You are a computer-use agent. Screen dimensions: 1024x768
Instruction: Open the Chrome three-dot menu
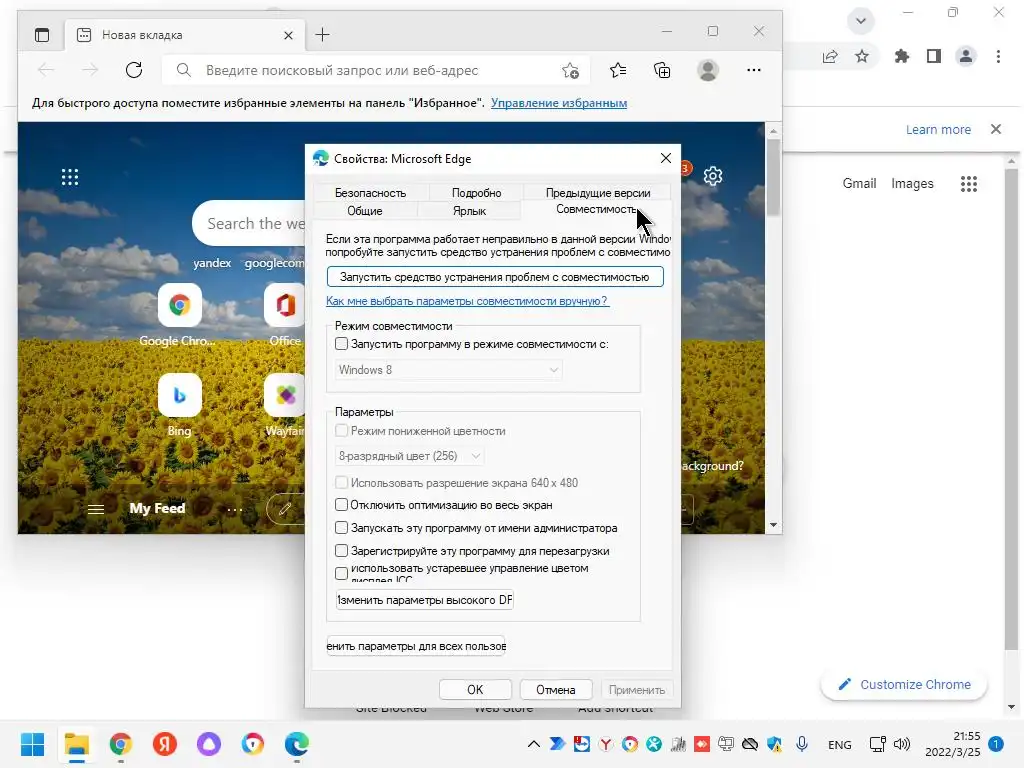coord(998,56)
